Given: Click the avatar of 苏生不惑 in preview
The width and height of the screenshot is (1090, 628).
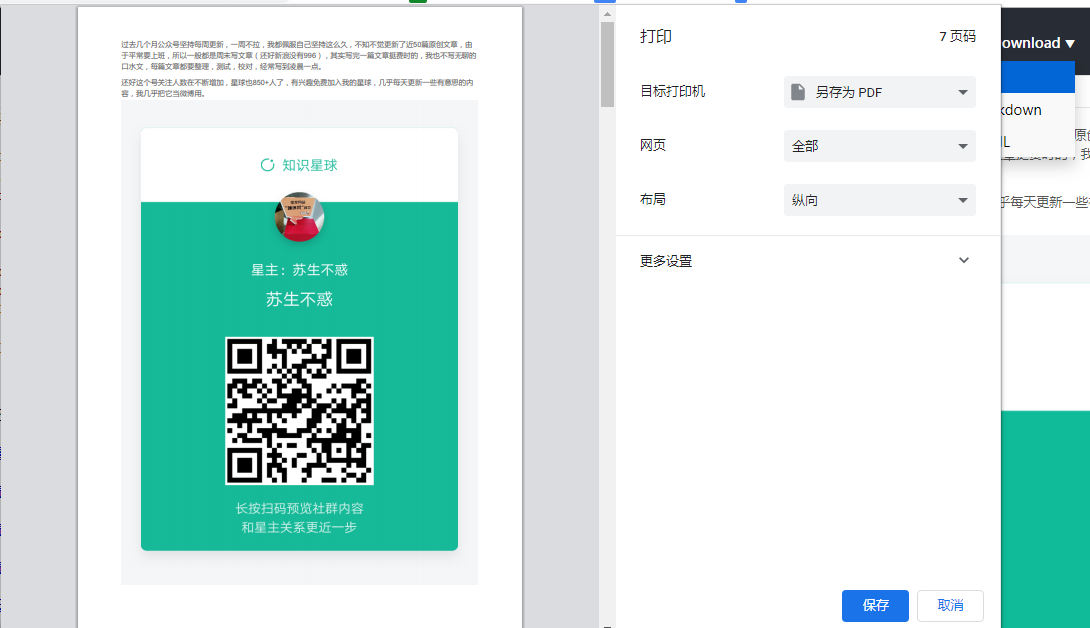Looking at the screenshot, I should 299,217.
